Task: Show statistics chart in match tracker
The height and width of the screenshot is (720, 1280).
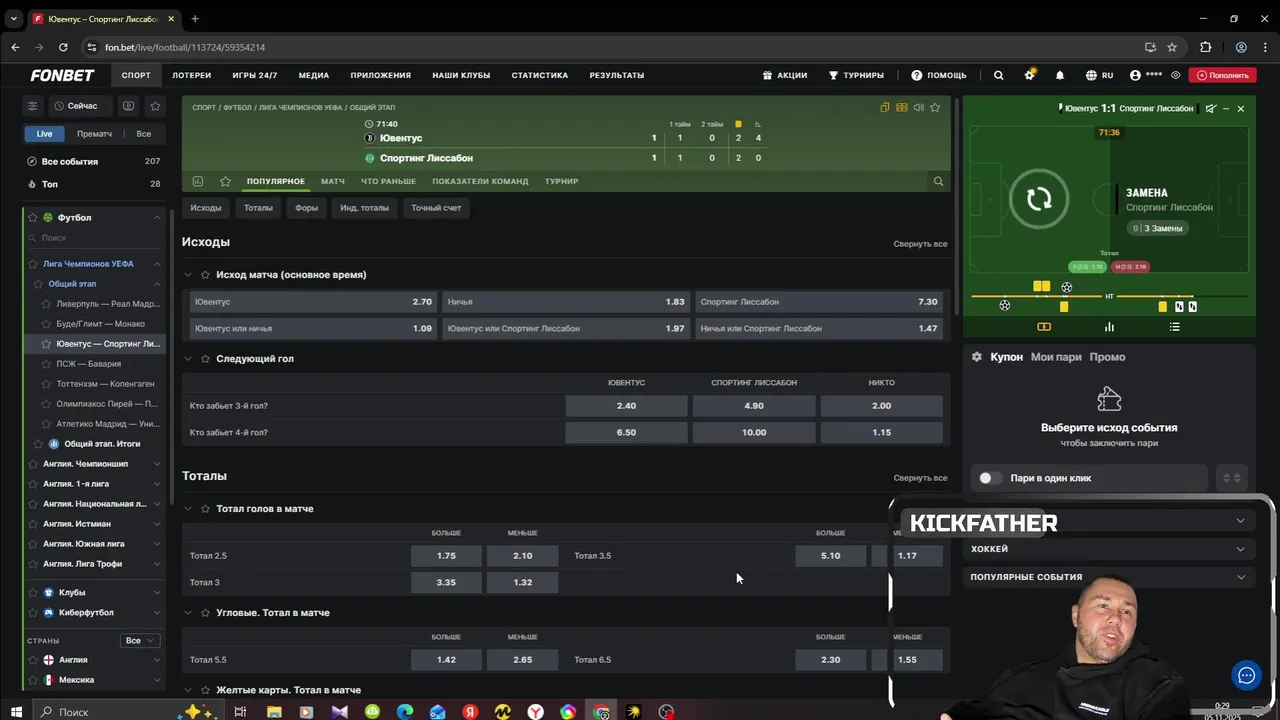Action: [1109, 327]
